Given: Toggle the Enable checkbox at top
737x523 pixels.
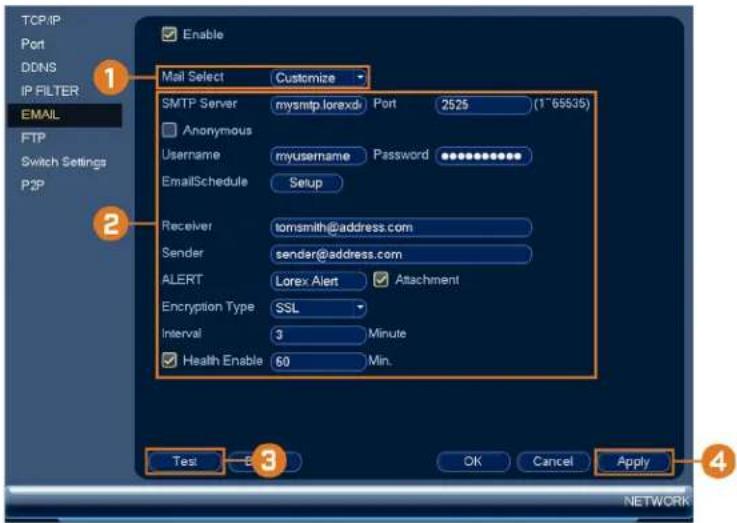Looking at the screenshot, I should point(169,34).
